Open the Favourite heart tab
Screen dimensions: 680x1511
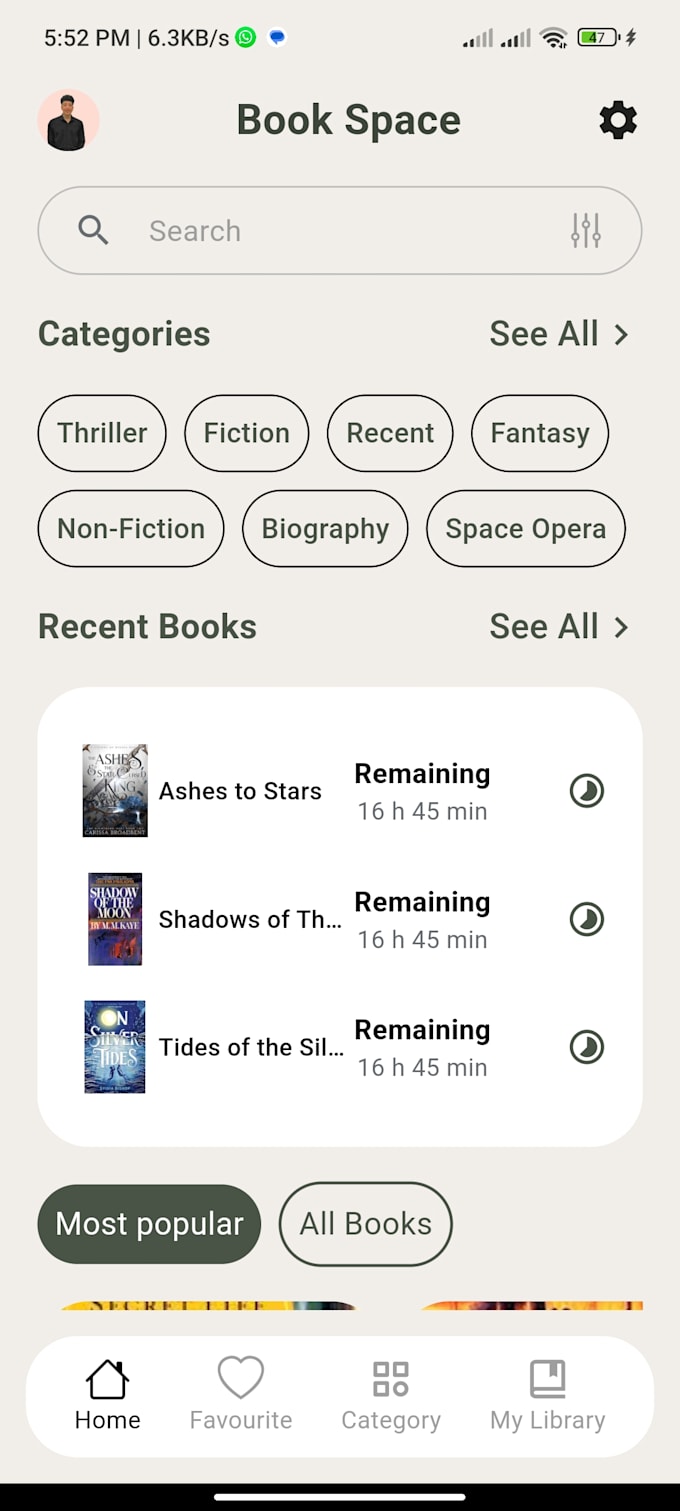(x=241, y=1394)
